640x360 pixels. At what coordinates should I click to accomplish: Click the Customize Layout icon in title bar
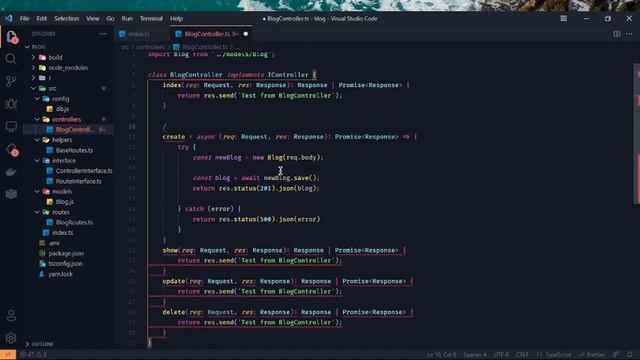coord(564,18)
